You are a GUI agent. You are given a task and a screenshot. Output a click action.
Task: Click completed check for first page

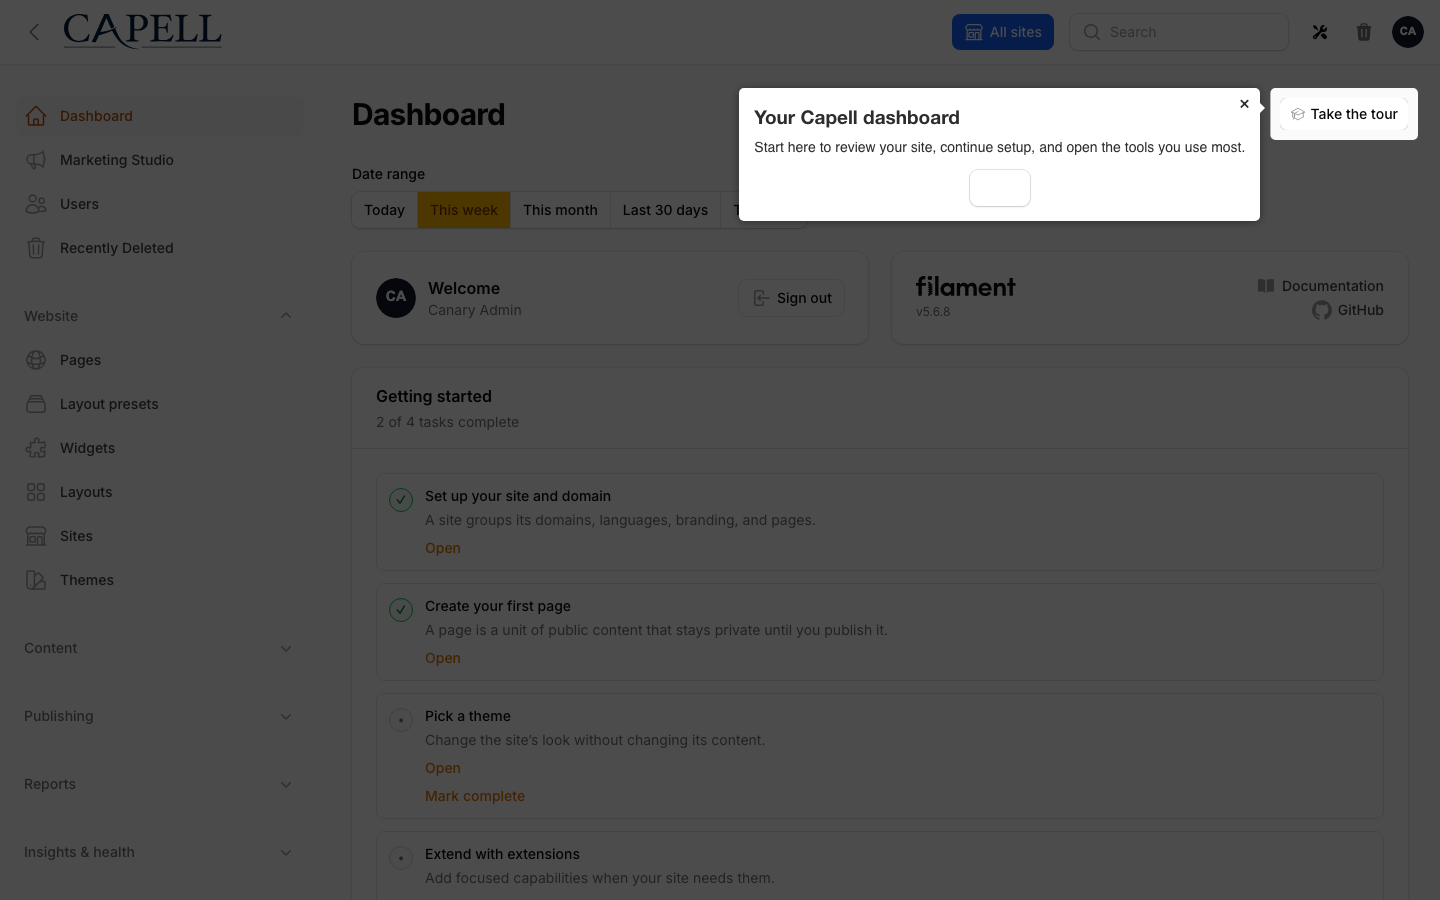(401, 610)
